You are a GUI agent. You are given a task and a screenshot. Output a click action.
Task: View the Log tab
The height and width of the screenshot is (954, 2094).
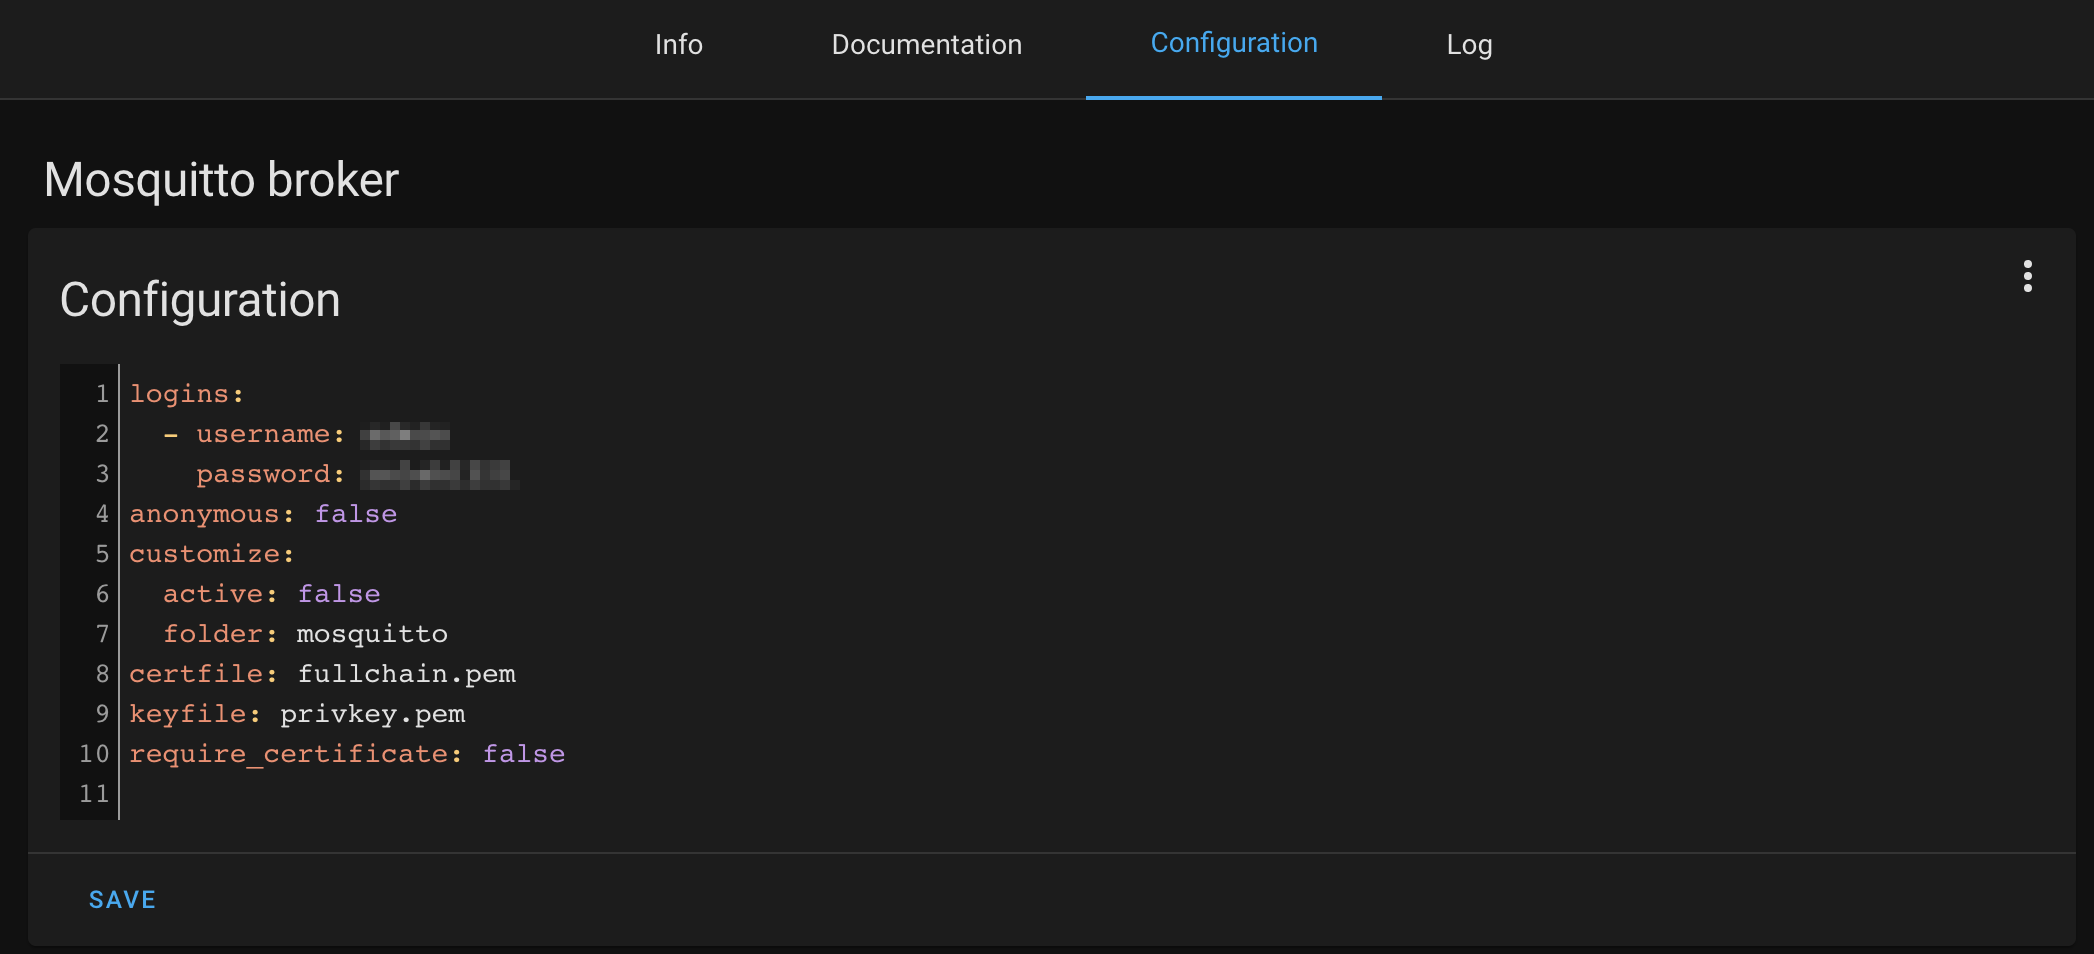[1469, 45]
